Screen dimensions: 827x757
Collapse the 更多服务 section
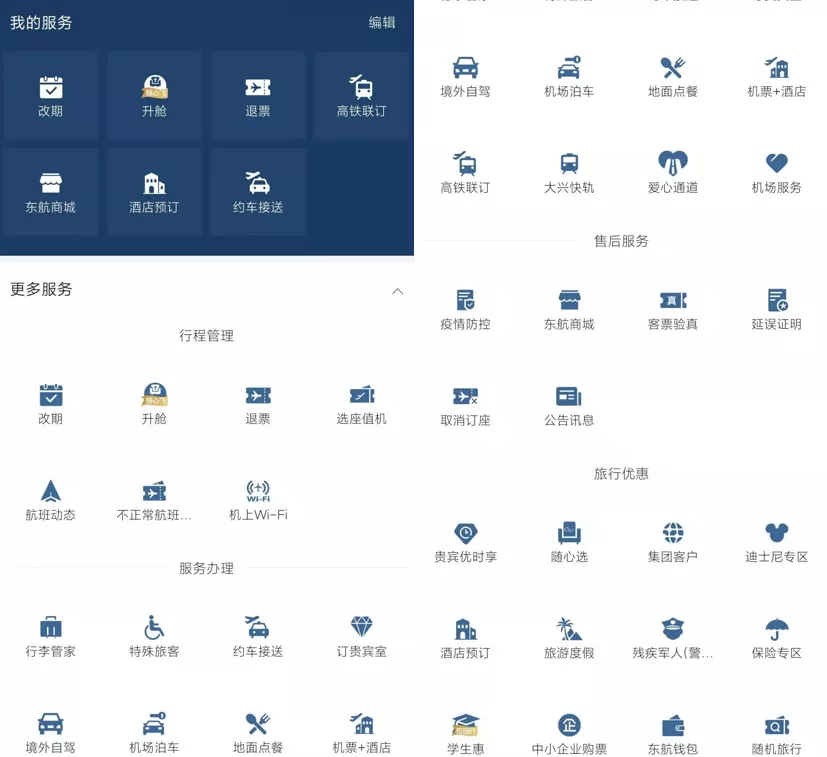[397, 290]
